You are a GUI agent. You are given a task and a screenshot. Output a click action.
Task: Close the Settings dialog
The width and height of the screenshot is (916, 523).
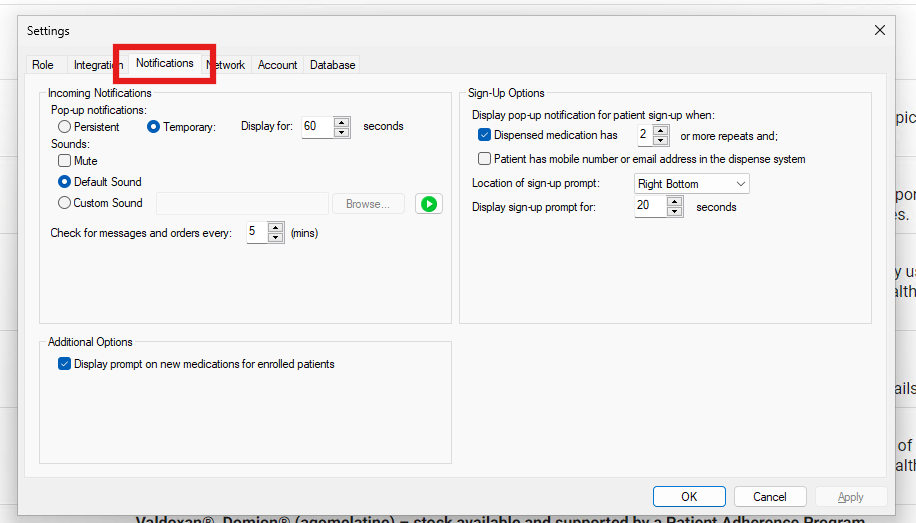(x=880, y=30)
